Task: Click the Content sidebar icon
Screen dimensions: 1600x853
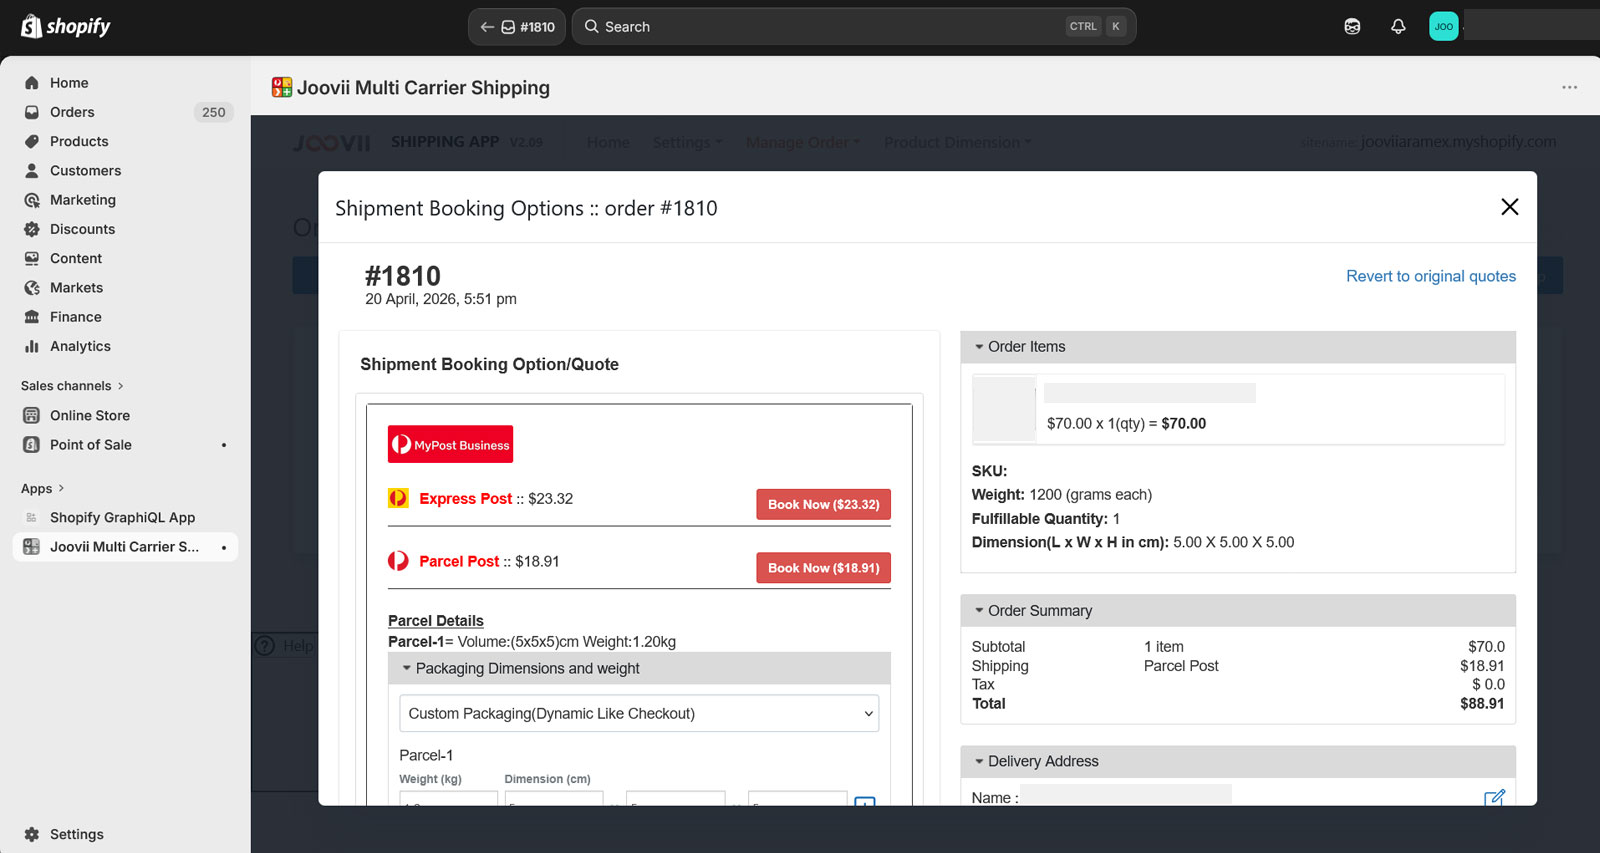Action: pyautogui.click(x=32, y=258)
